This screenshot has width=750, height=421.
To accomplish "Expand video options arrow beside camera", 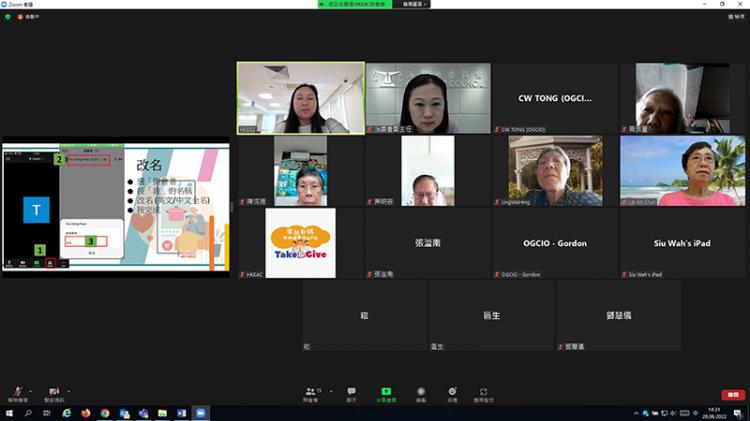I will pos(68,391).
